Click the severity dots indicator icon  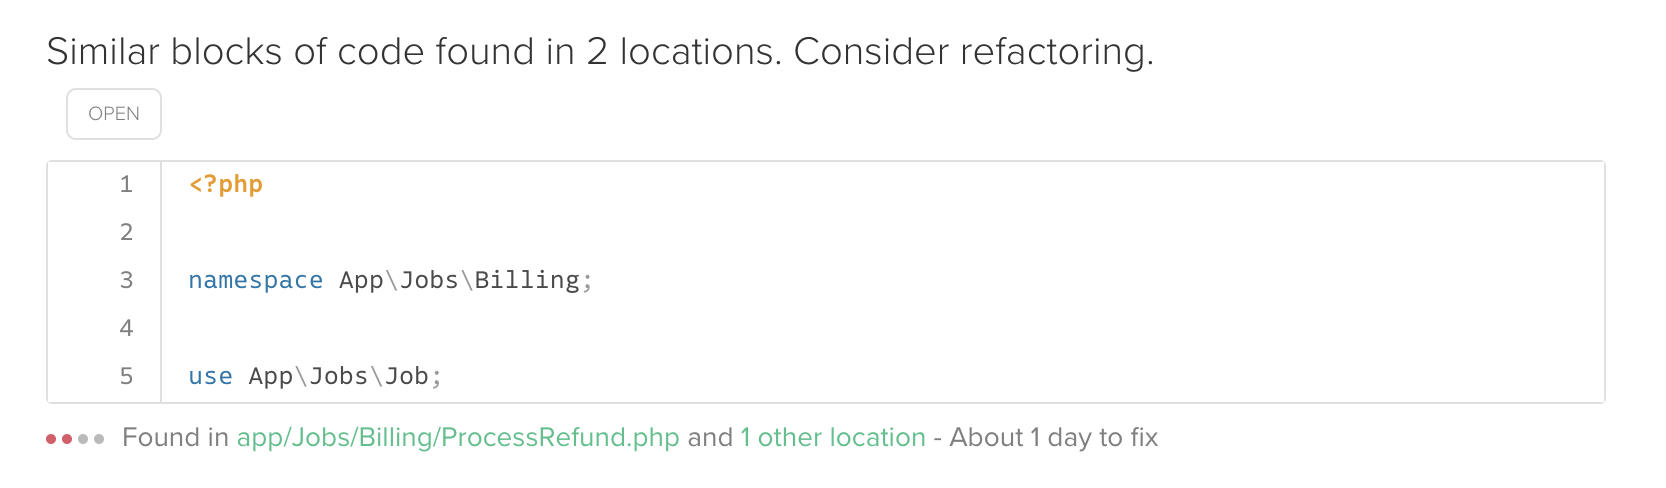click(75, 439)
